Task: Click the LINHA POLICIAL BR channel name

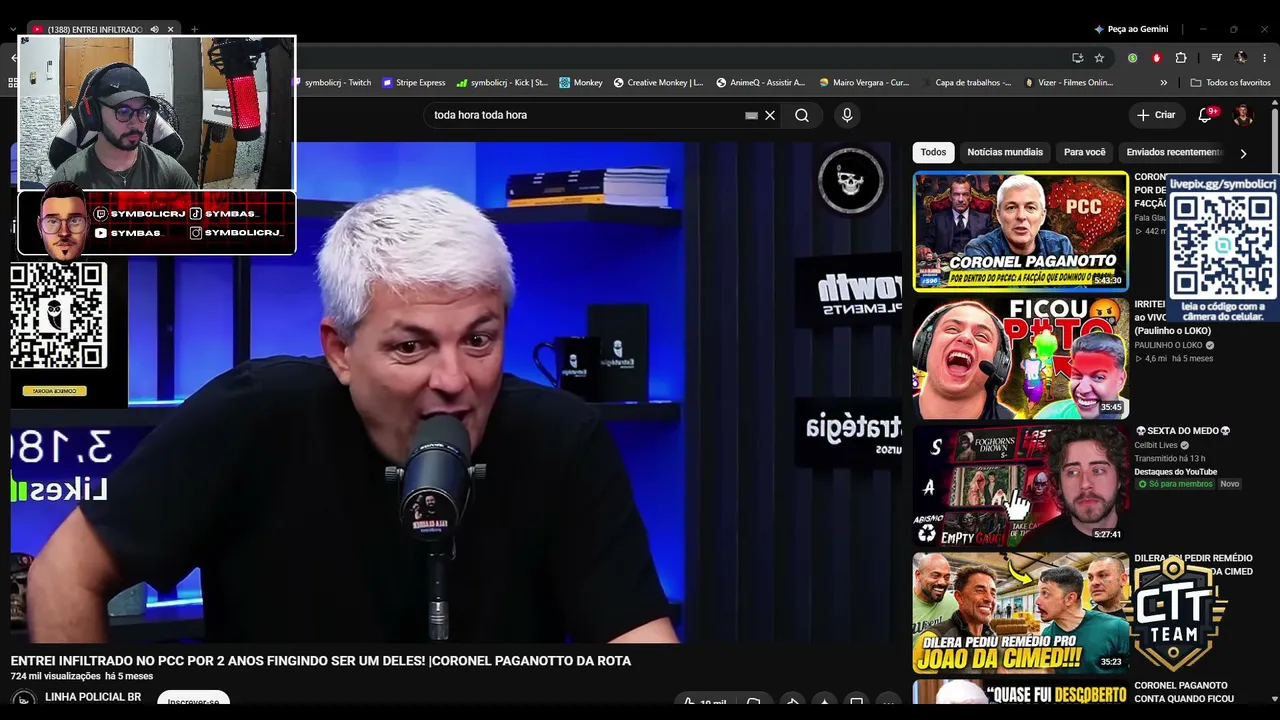Action: pyautogui.click(x=93, y=697)
